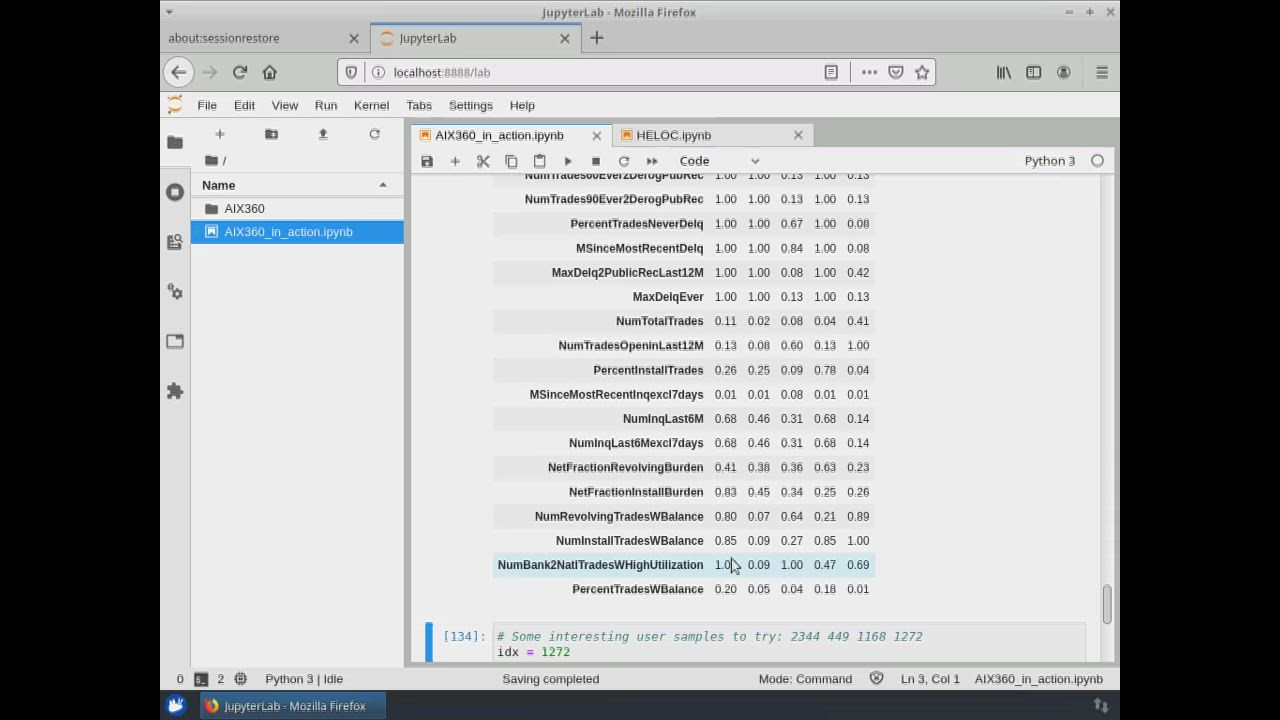Open the Settings menu
The height and width of the screenshot is (720, 1280).
coord(471,105)
